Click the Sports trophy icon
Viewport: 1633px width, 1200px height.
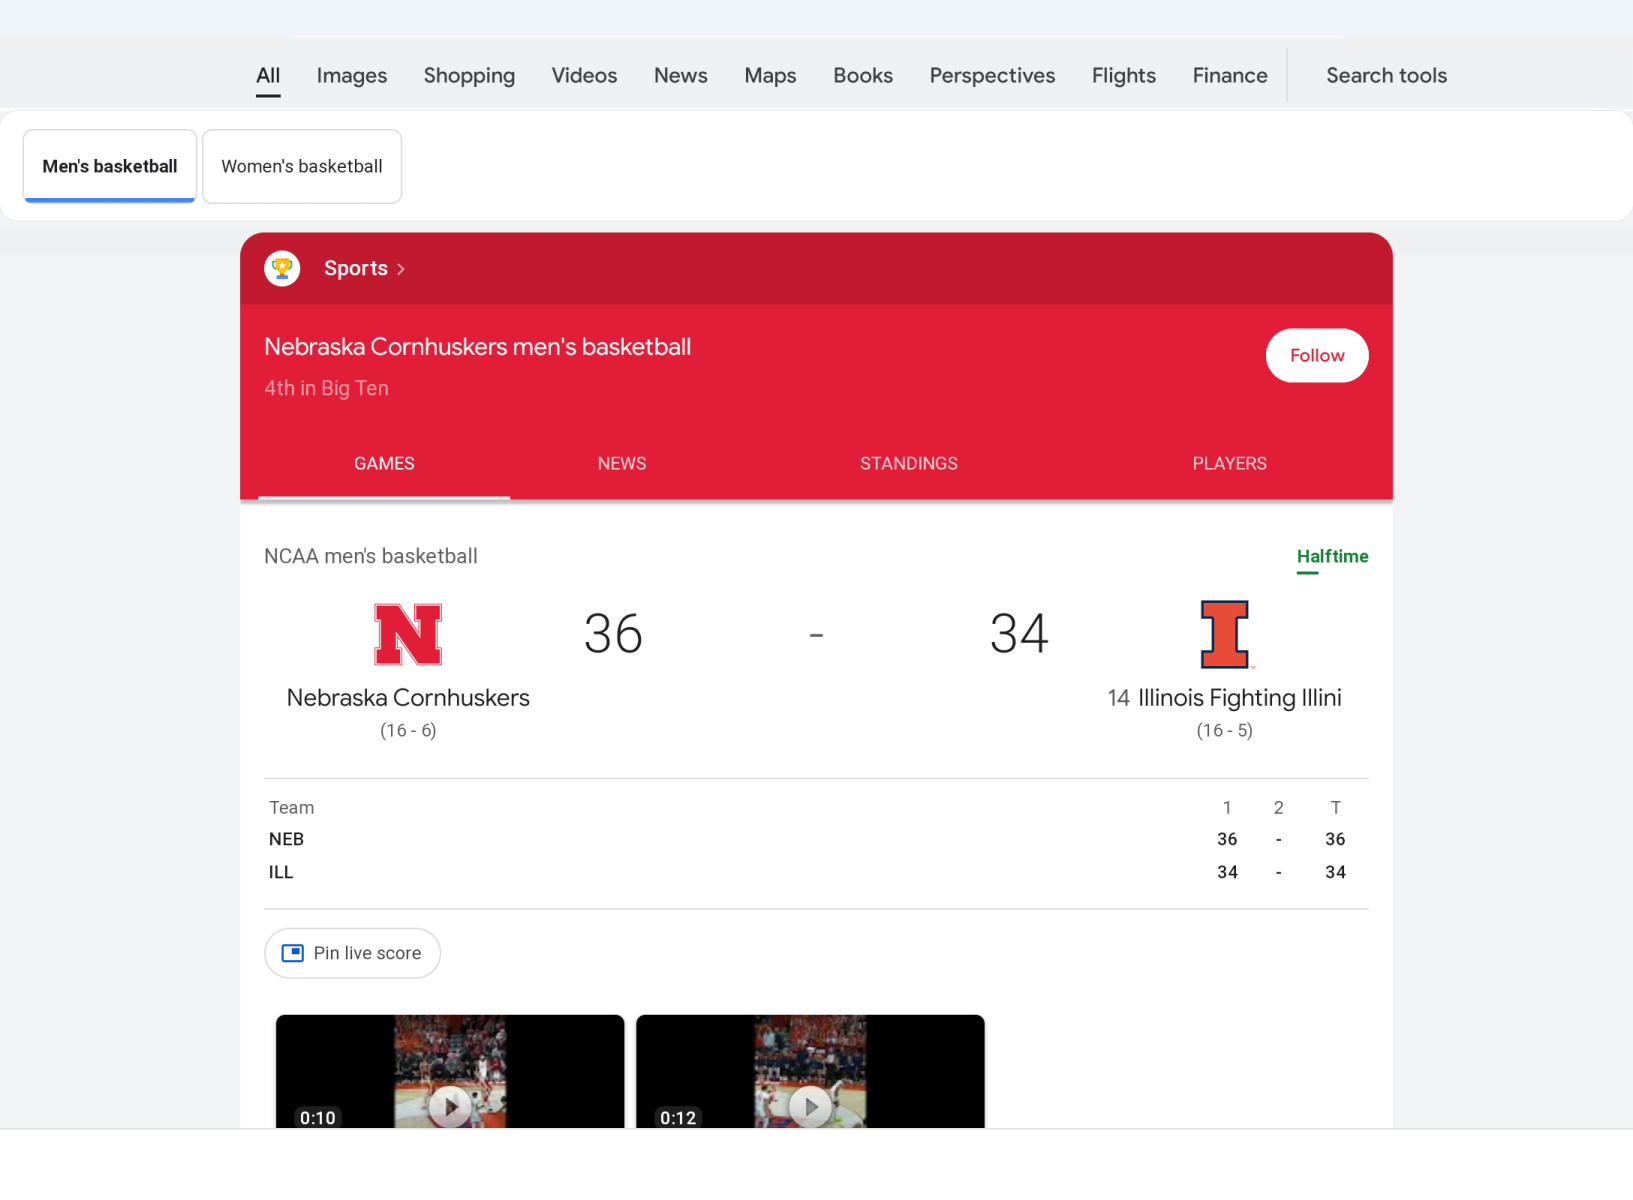tap(282, 268)
